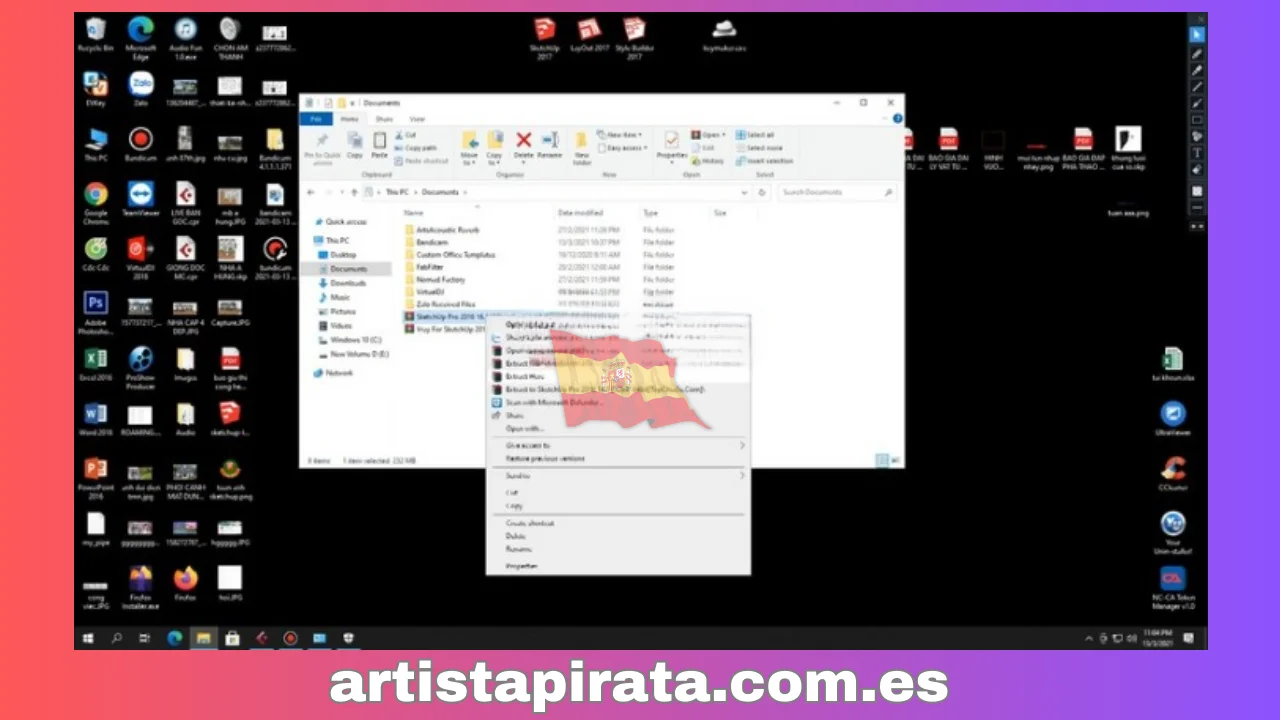
Task: Click Pin to Quick access icon
Action: (322, 140)
